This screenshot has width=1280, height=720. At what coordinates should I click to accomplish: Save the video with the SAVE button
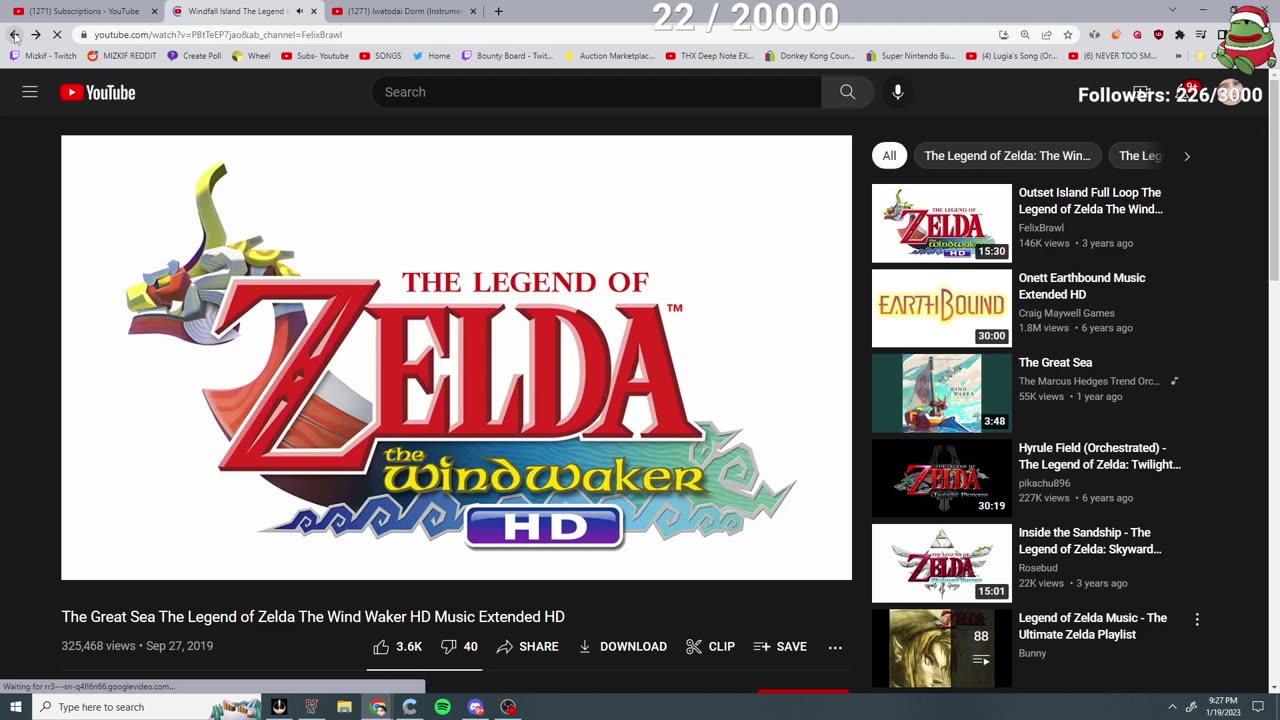point(780,647)
